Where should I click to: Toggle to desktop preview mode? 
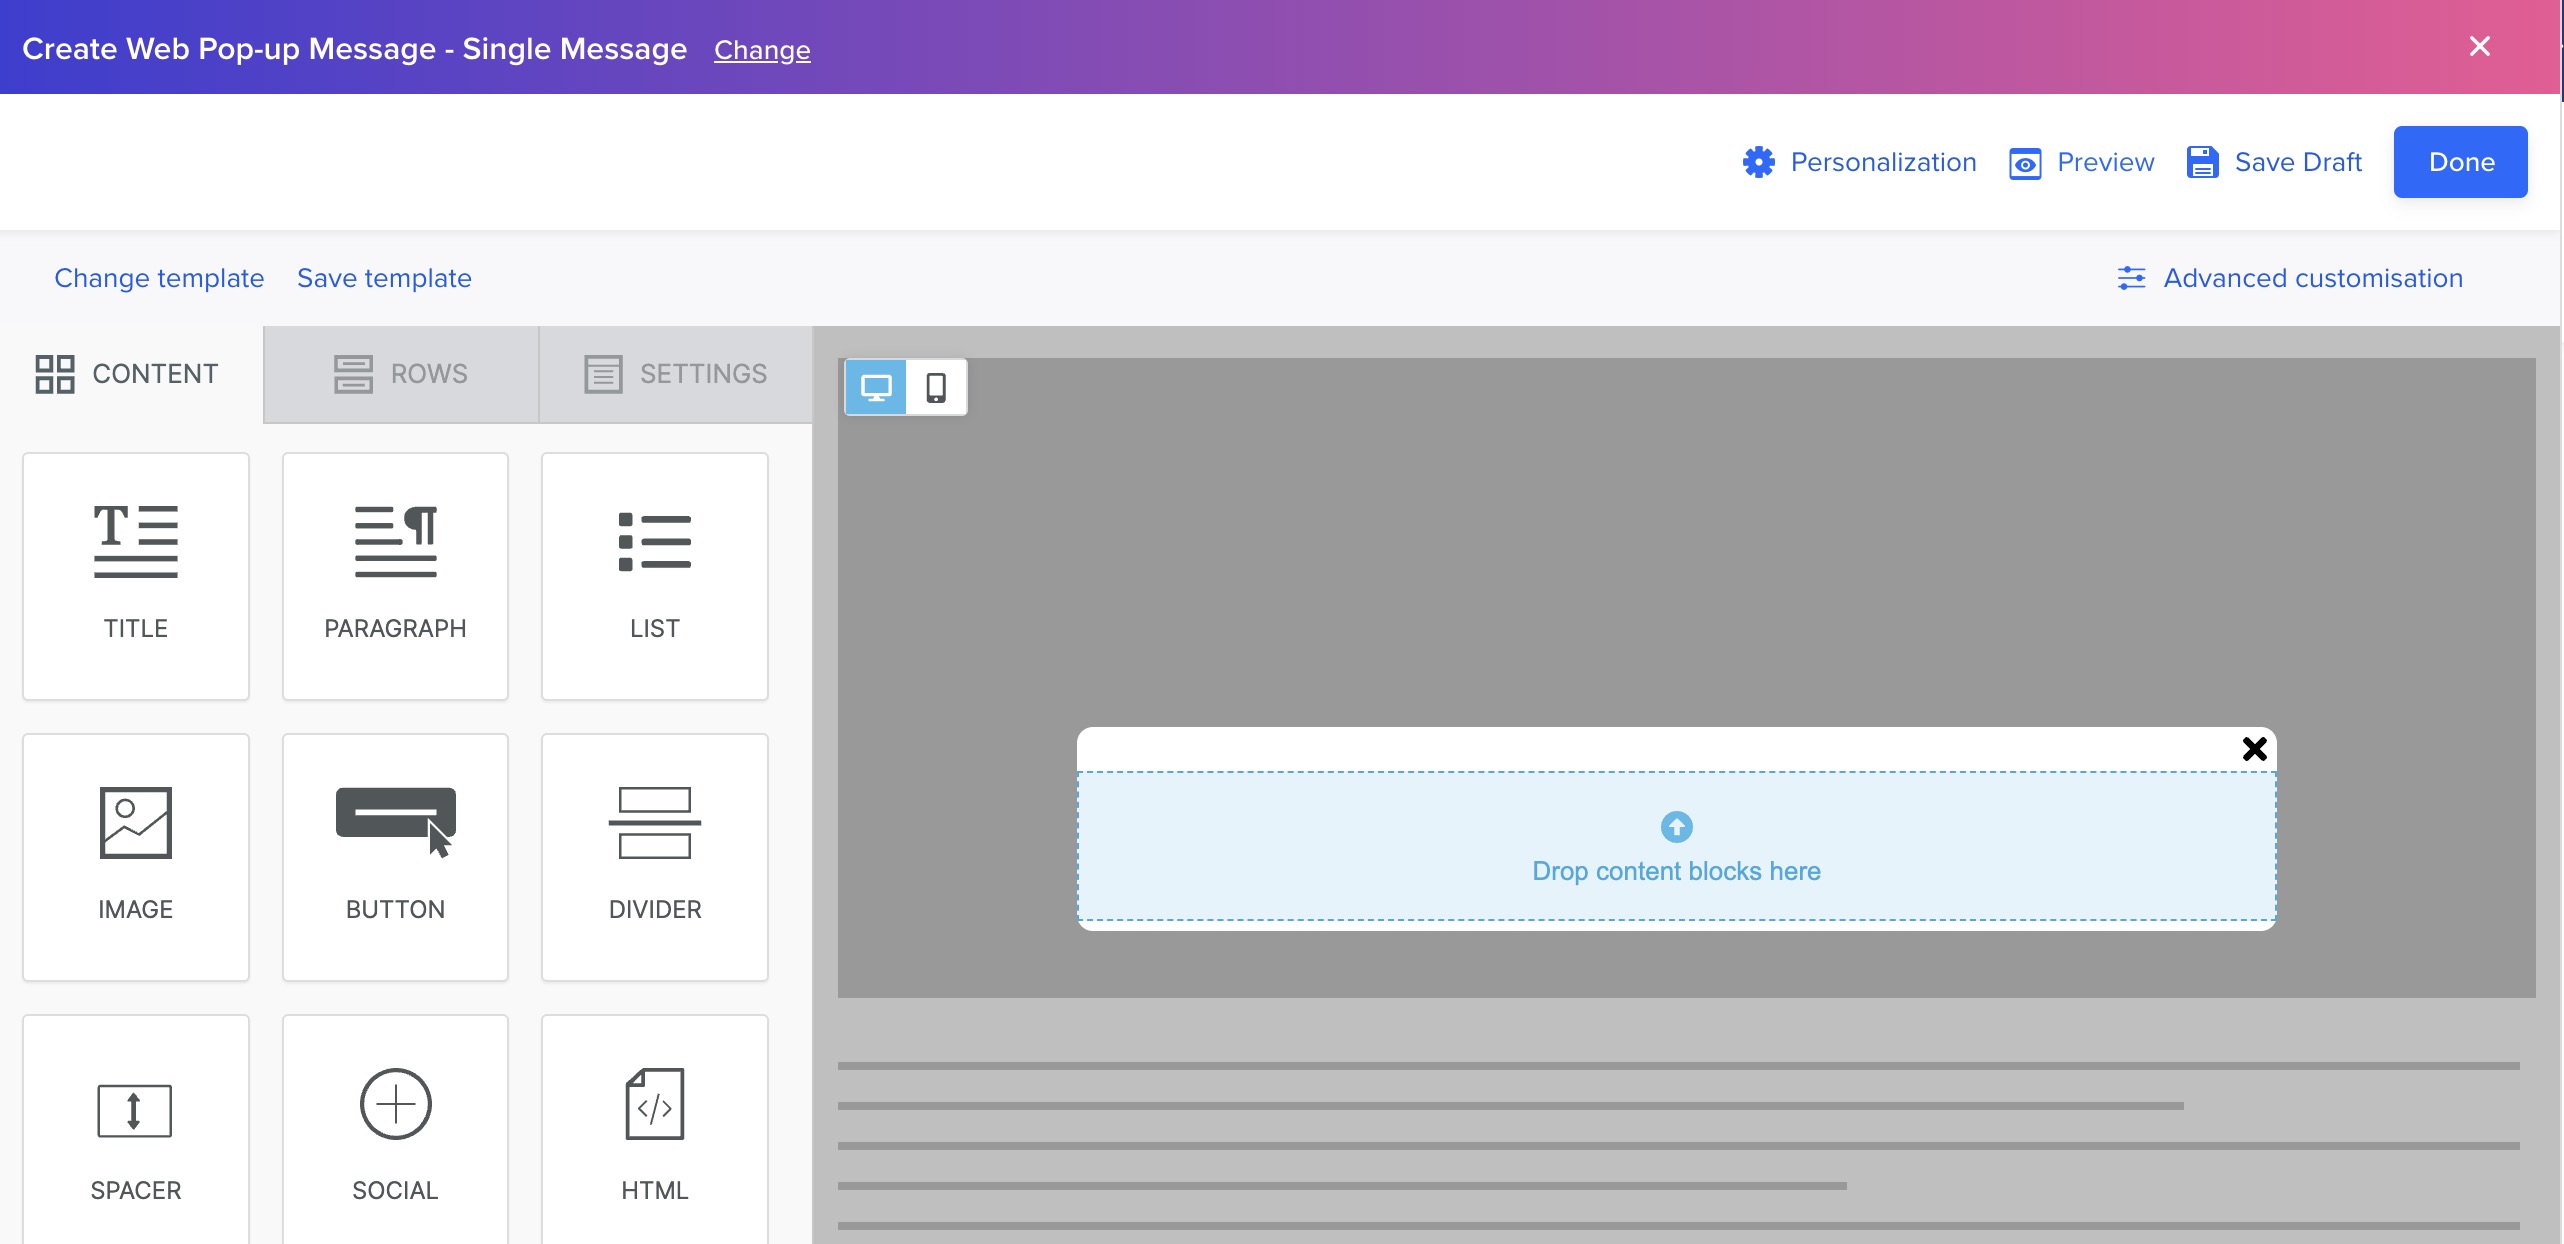click(x=878, y=387)
